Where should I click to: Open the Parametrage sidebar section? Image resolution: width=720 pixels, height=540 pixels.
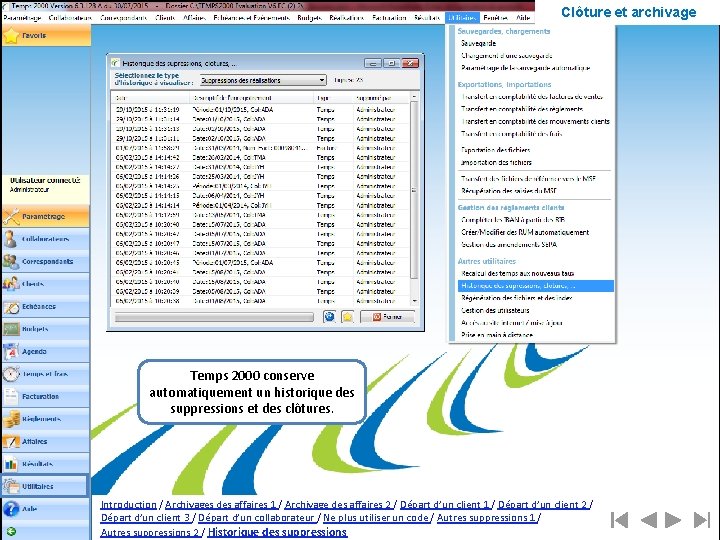(x=45, y=216)
